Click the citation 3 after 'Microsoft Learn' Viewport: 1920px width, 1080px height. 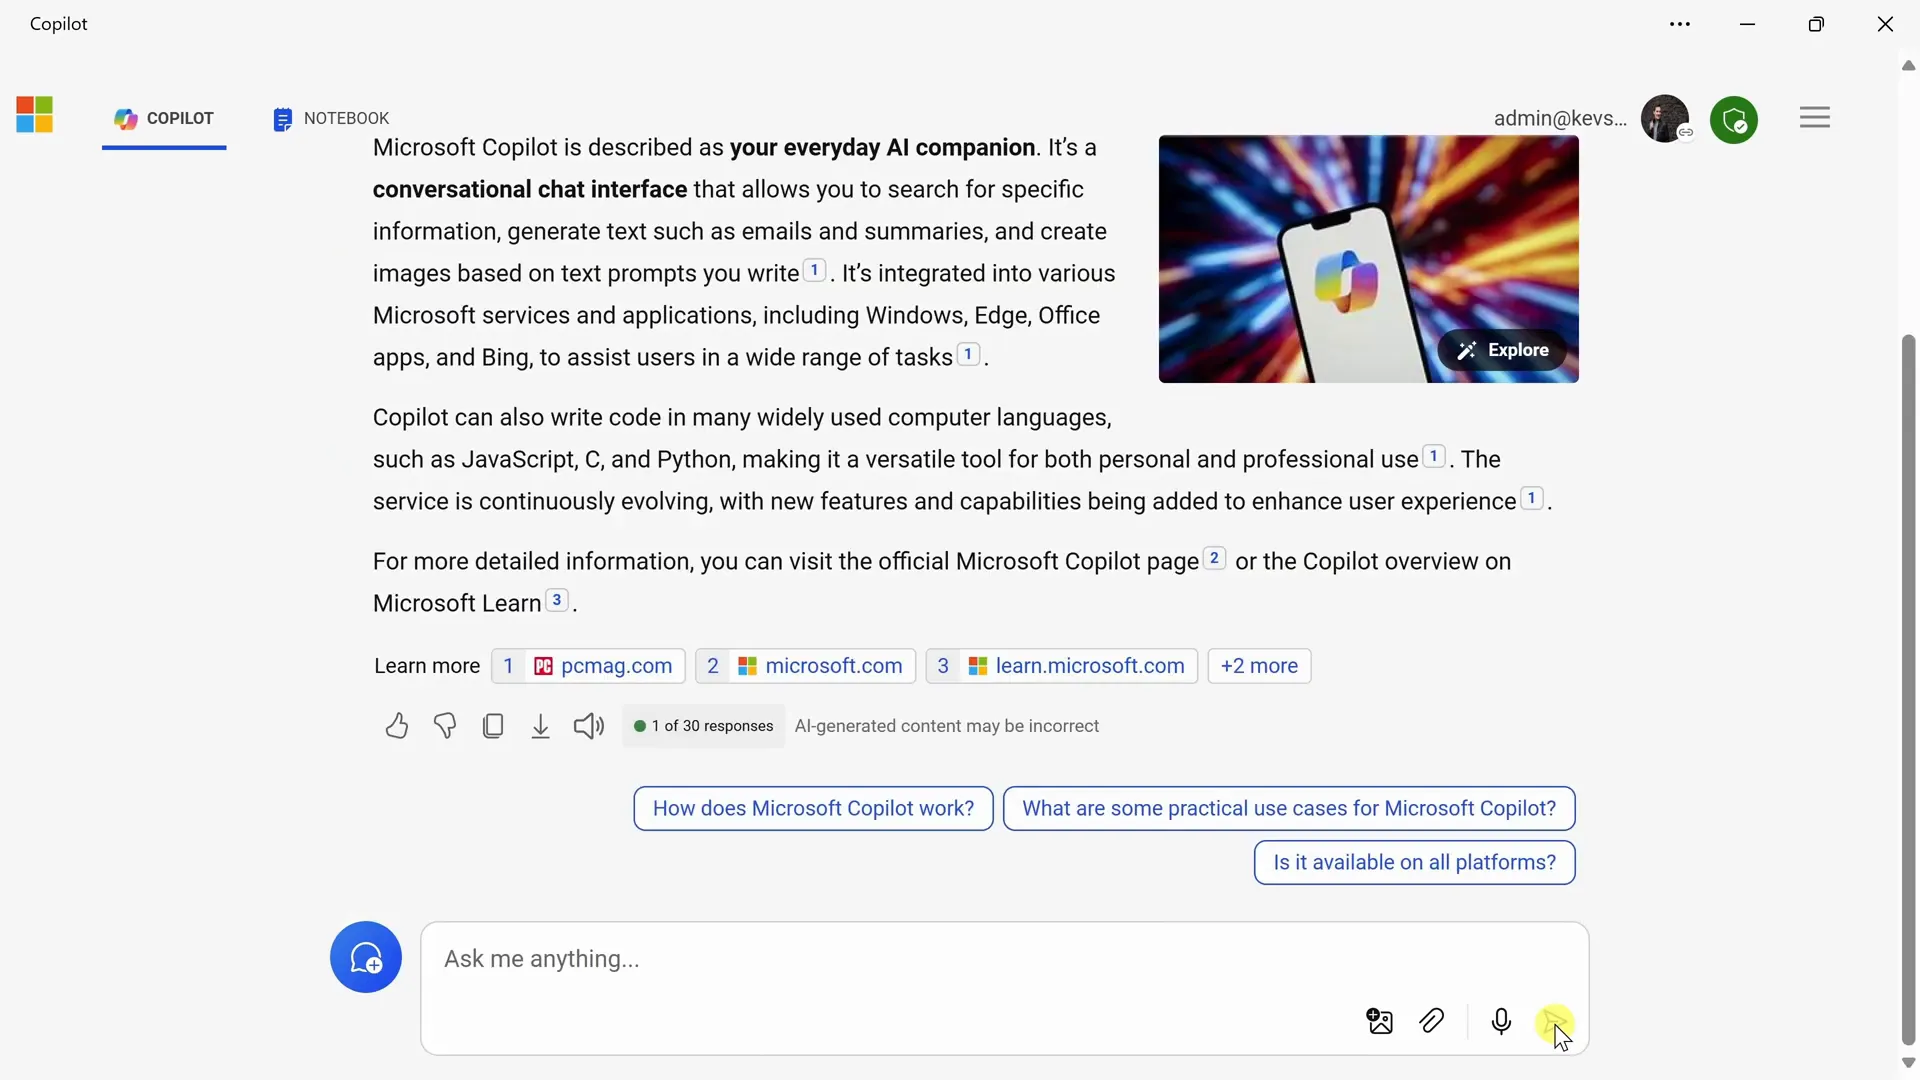557,600
